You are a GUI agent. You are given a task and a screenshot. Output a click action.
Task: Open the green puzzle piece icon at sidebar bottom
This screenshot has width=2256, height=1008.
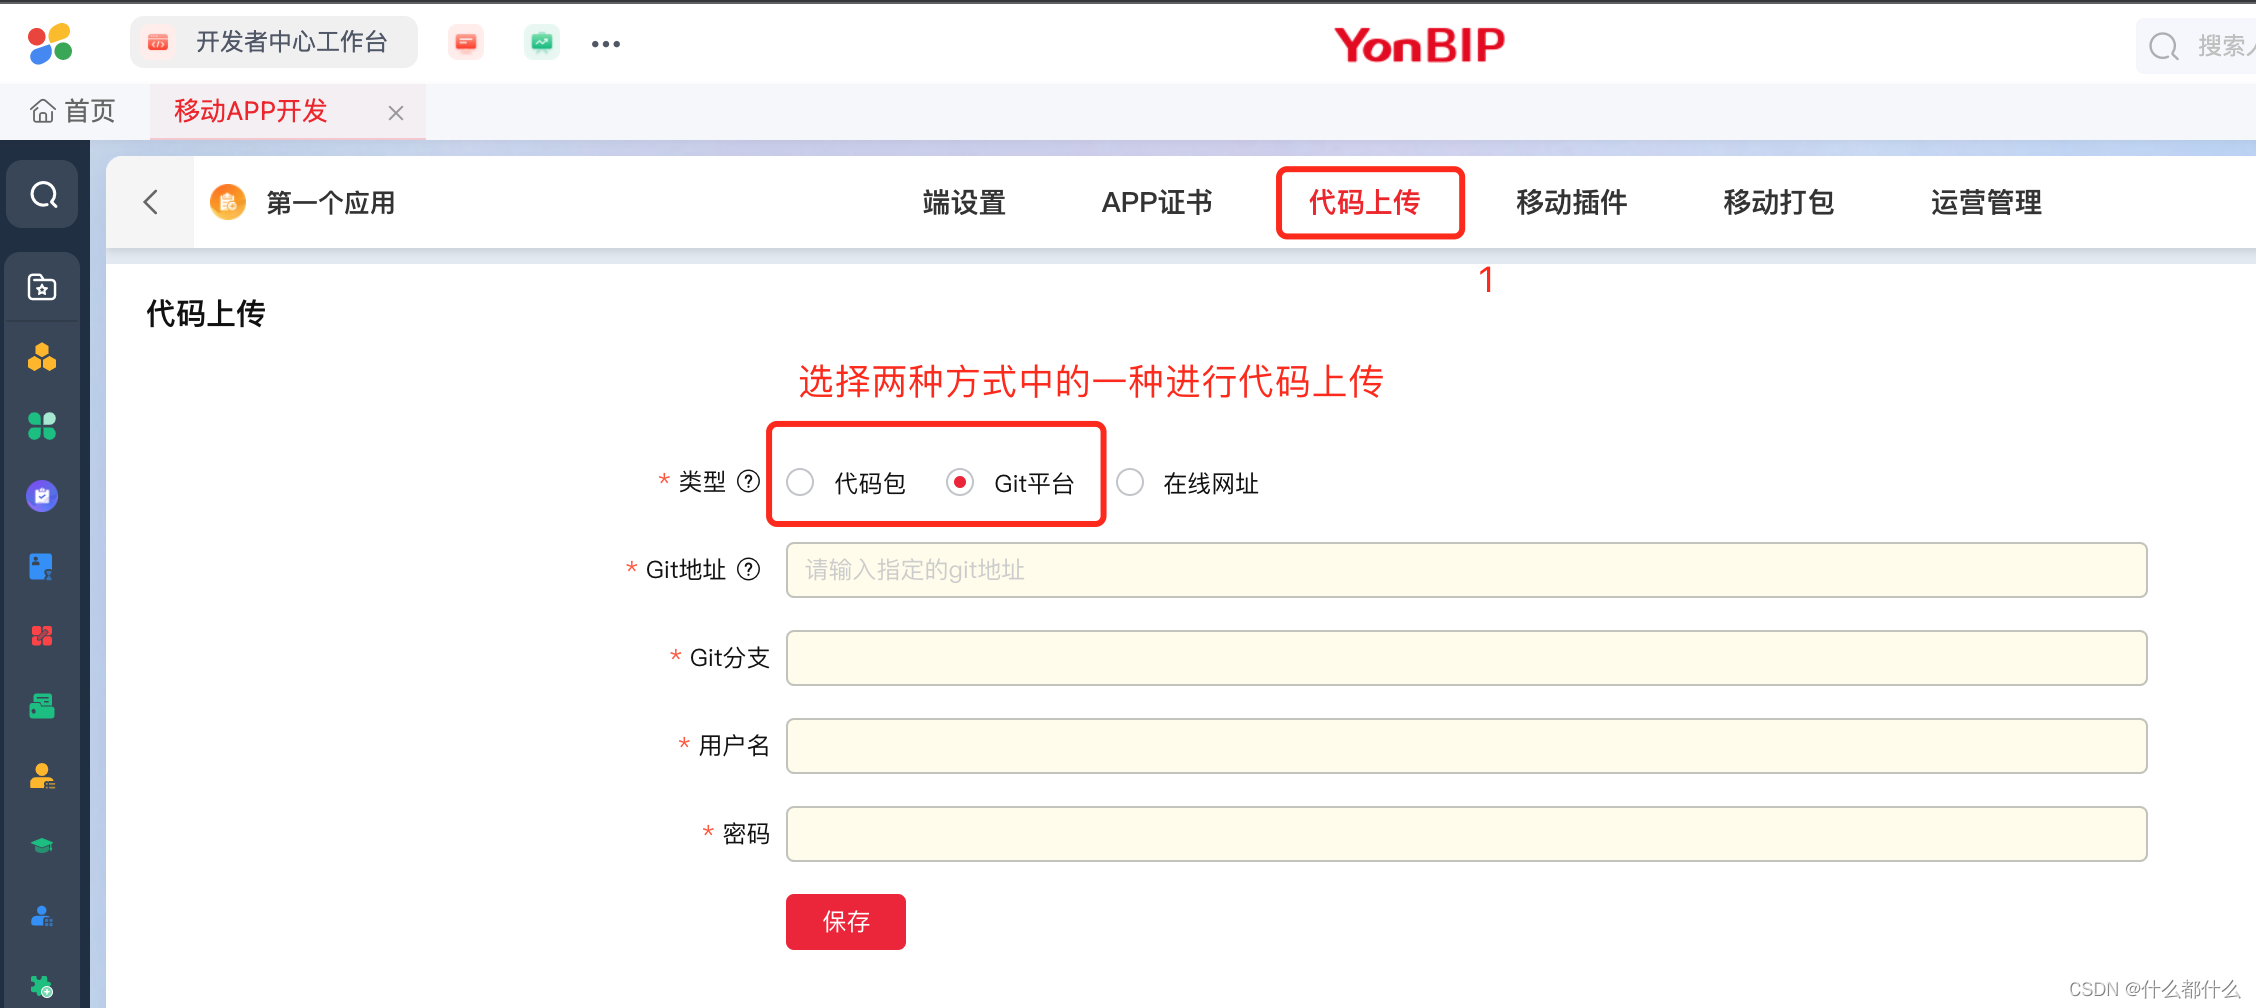pos(42,986)
